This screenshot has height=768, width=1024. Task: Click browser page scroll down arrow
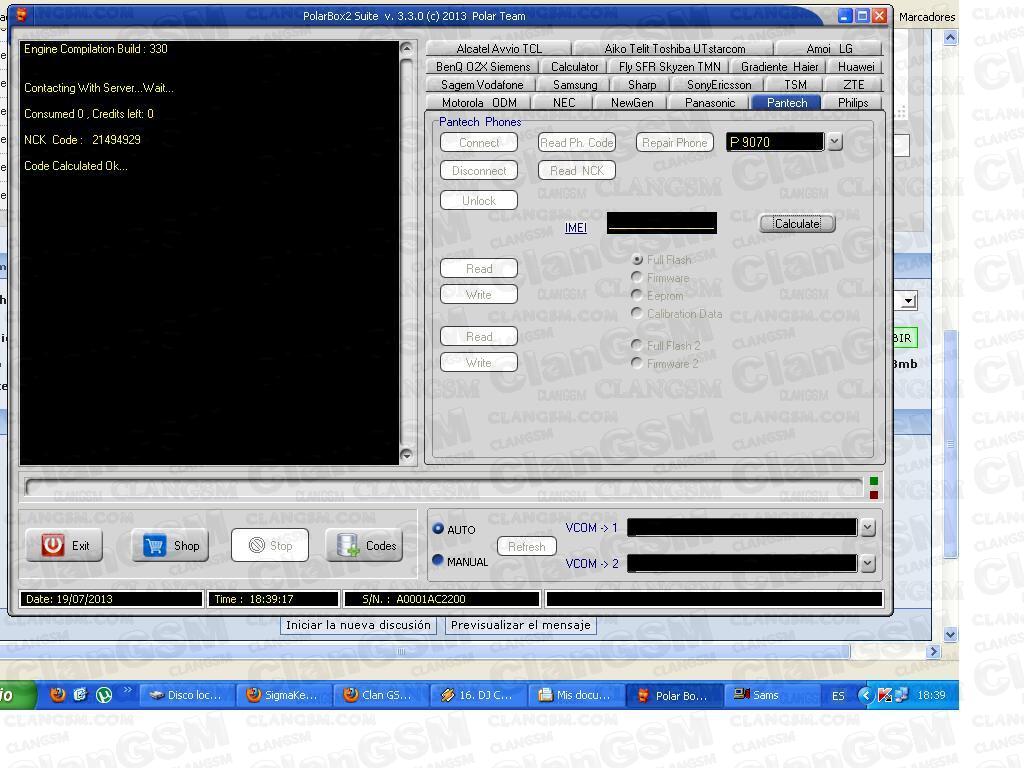[950, 633]
